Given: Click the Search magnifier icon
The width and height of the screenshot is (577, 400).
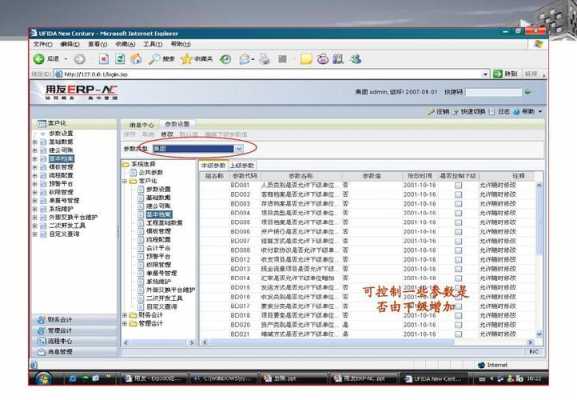Looking at the screenshot, I should click(x=153, y=59).
